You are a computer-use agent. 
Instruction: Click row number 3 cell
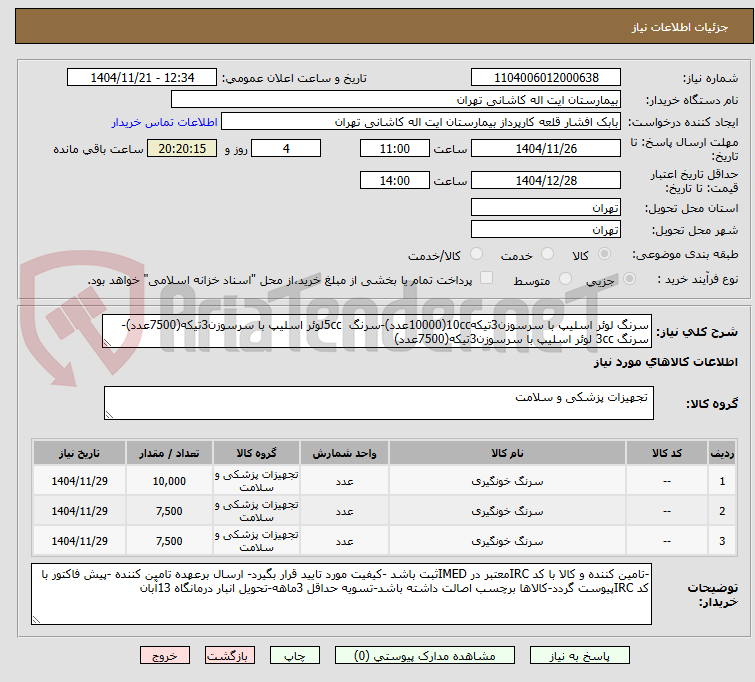[x=722, y=541]
